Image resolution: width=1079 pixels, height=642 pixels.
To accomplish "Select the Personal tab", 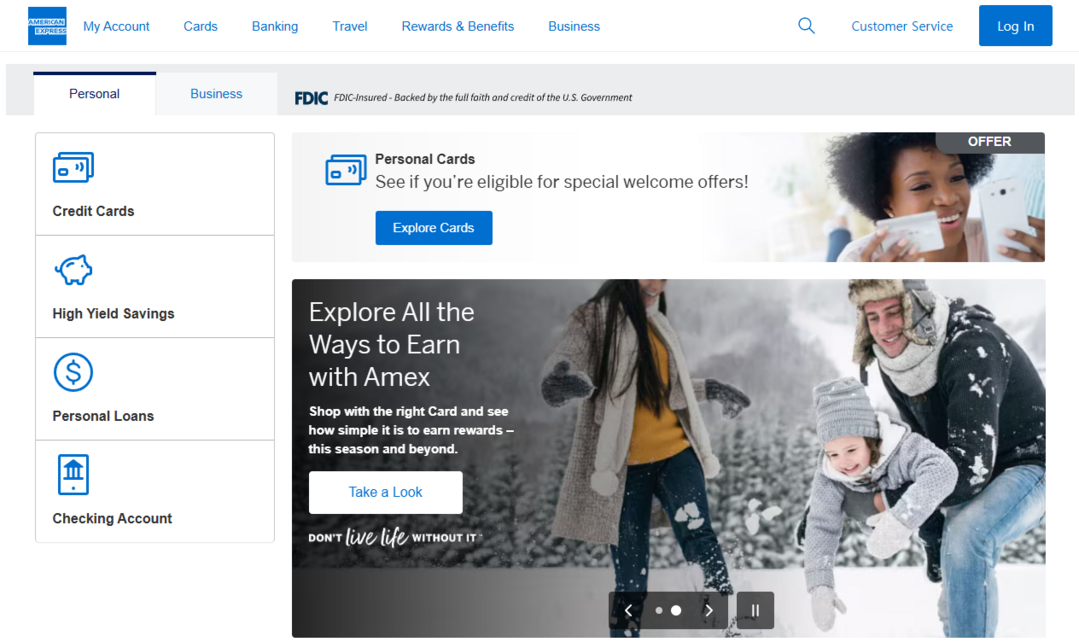I will 94,94.
